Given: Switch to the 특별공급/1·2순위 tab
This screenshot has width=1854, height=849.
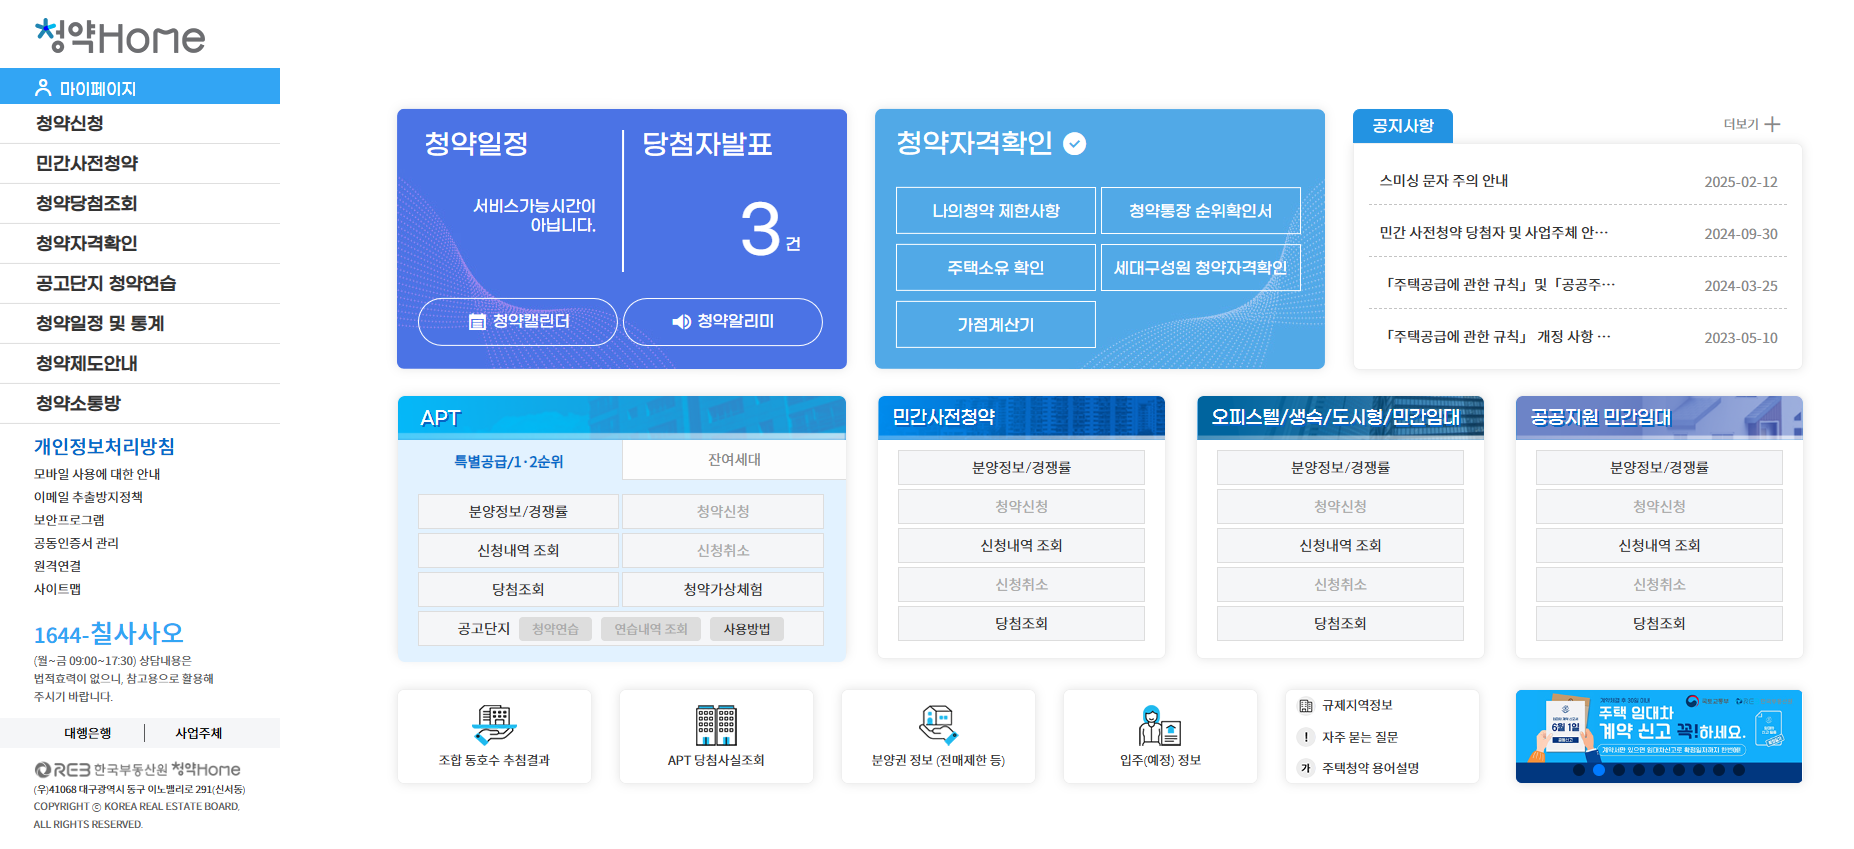Looking at the screenshot, I should [509, 461].
